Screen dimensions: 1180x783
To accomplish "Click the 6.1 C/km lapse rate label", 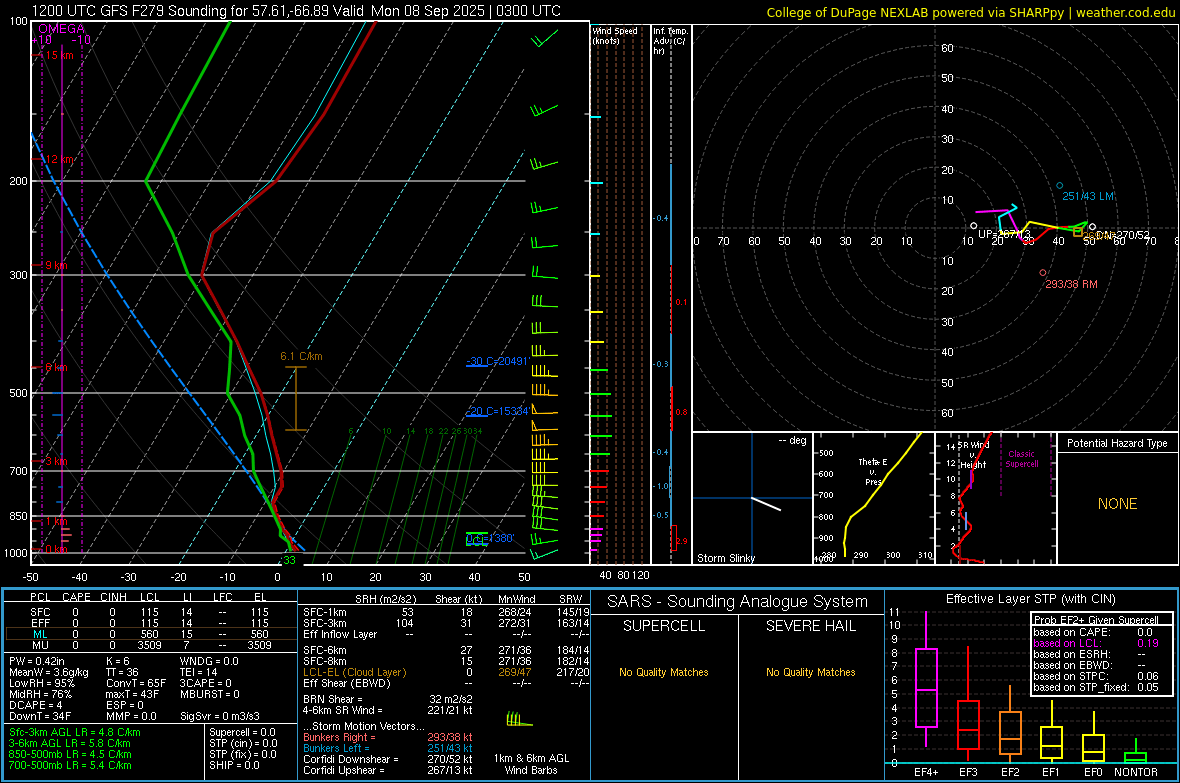I will 301,356.
